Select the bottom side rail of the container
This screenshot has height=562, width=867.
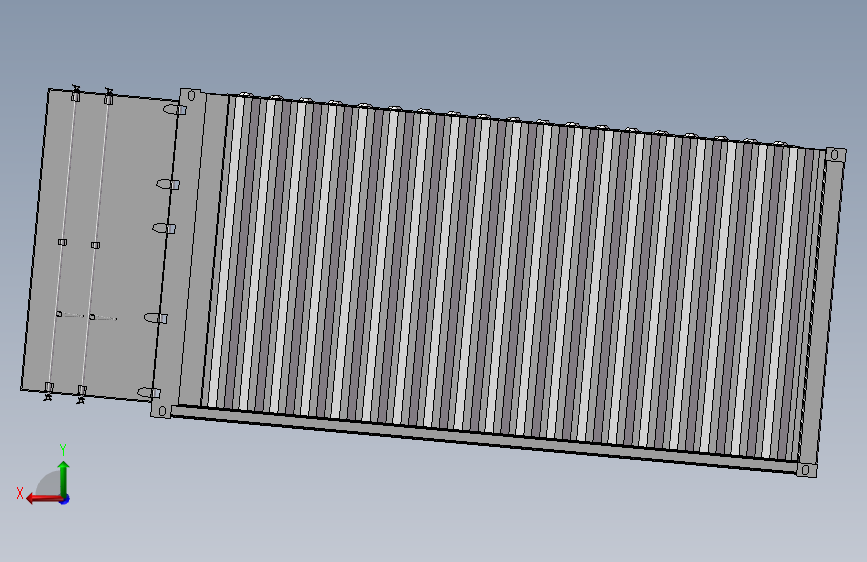484,440
